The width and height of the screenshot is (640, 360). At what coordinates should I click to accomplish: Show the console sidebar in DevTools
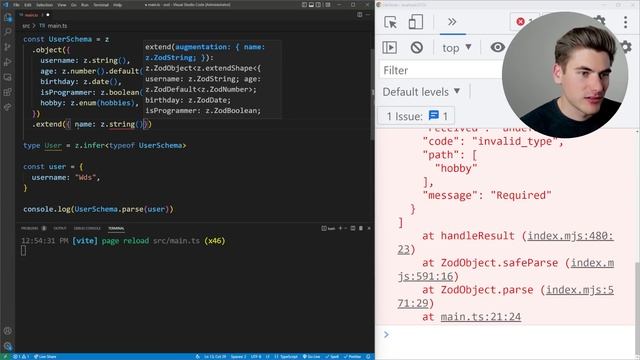point(389,47)
